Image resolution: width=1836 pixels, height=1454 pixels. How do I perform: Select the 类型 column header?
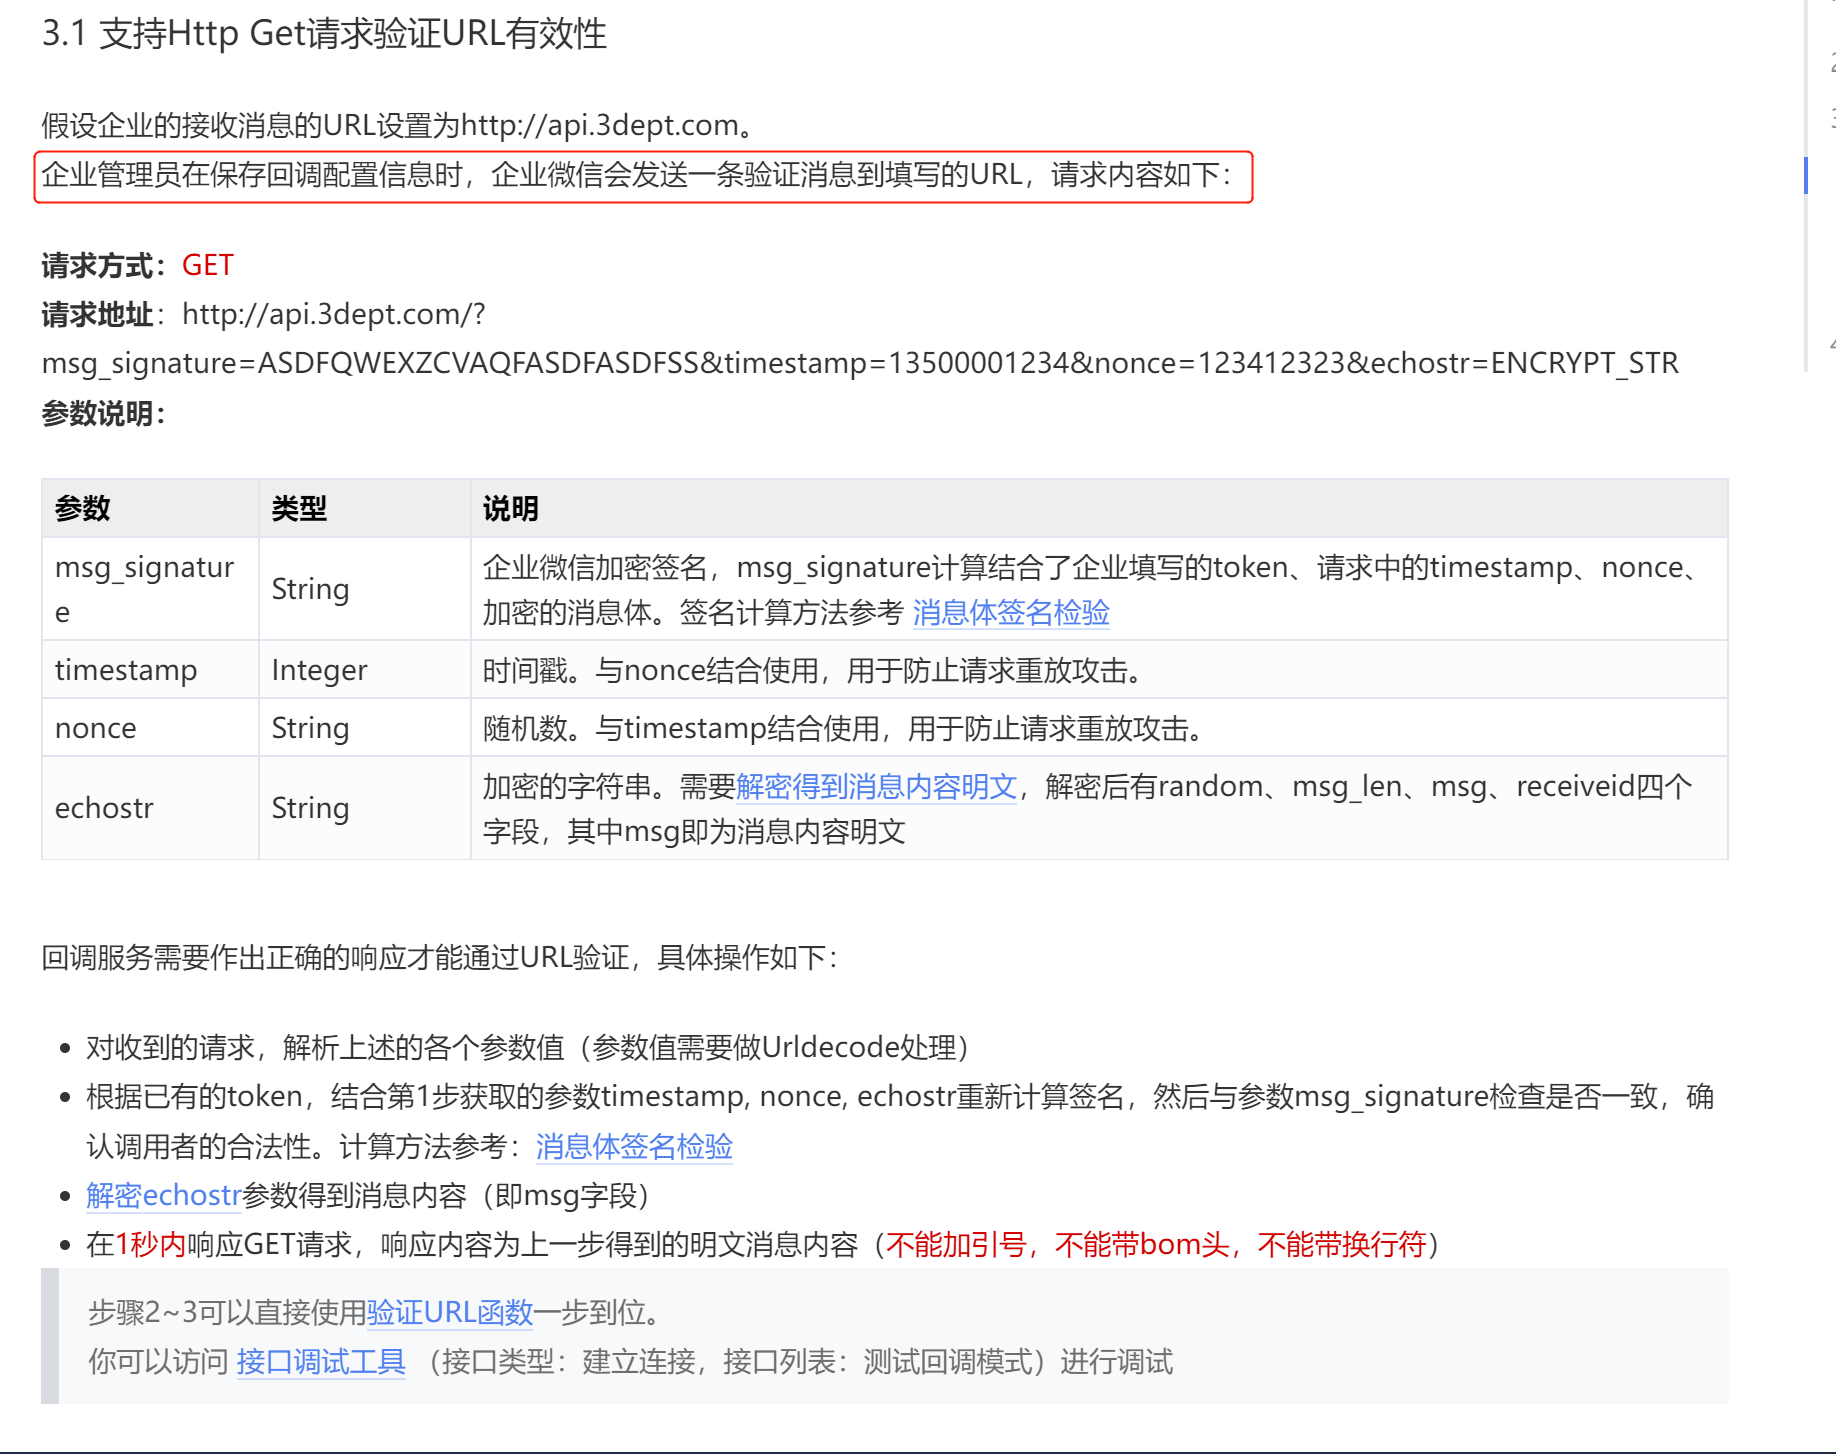point(300,508)
